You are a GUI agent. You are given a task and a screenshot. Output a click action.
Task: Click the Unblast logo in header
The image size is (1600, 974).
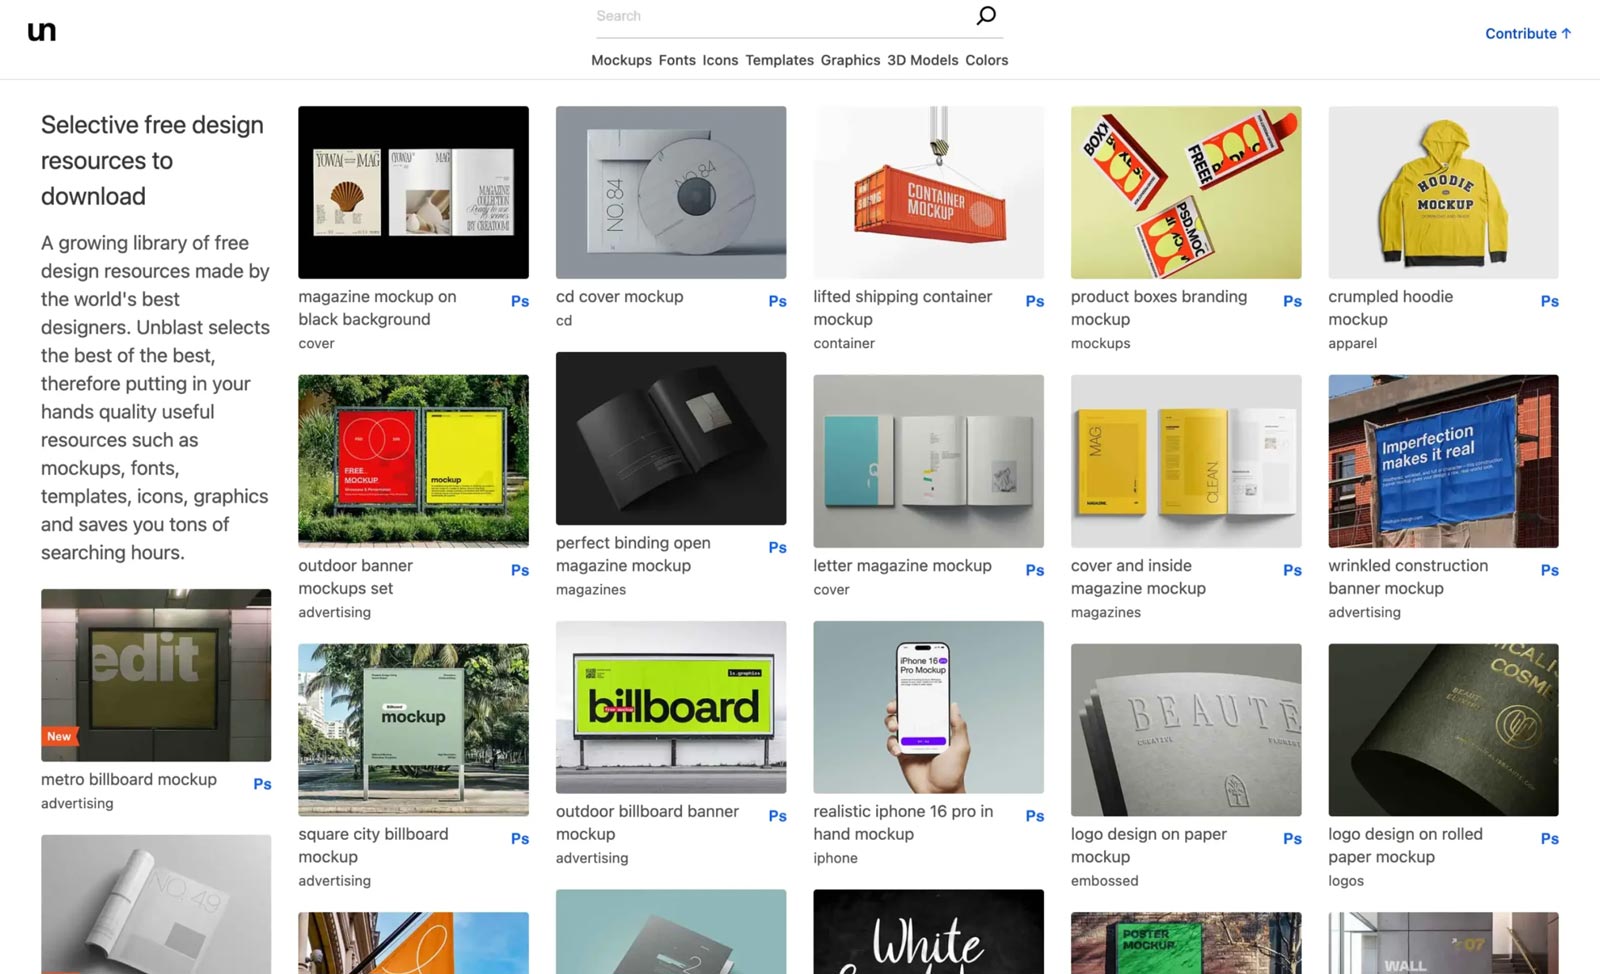[42, 32]
